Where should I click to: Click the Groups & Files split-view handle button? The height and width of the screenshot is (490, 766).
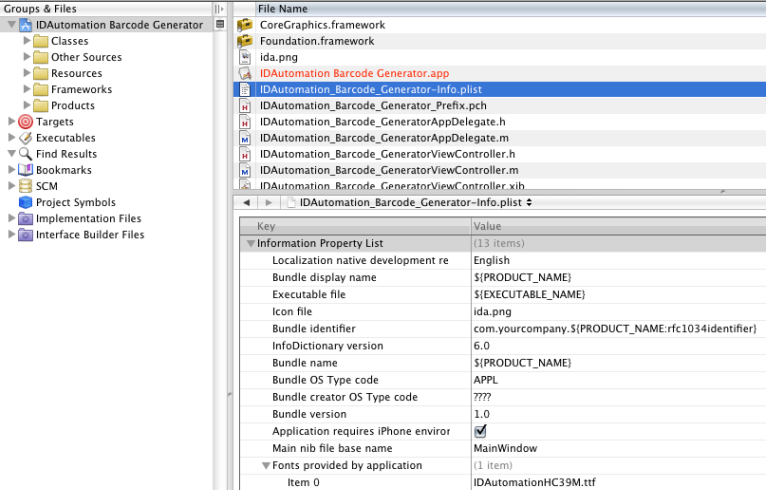(x=218, y=9)
